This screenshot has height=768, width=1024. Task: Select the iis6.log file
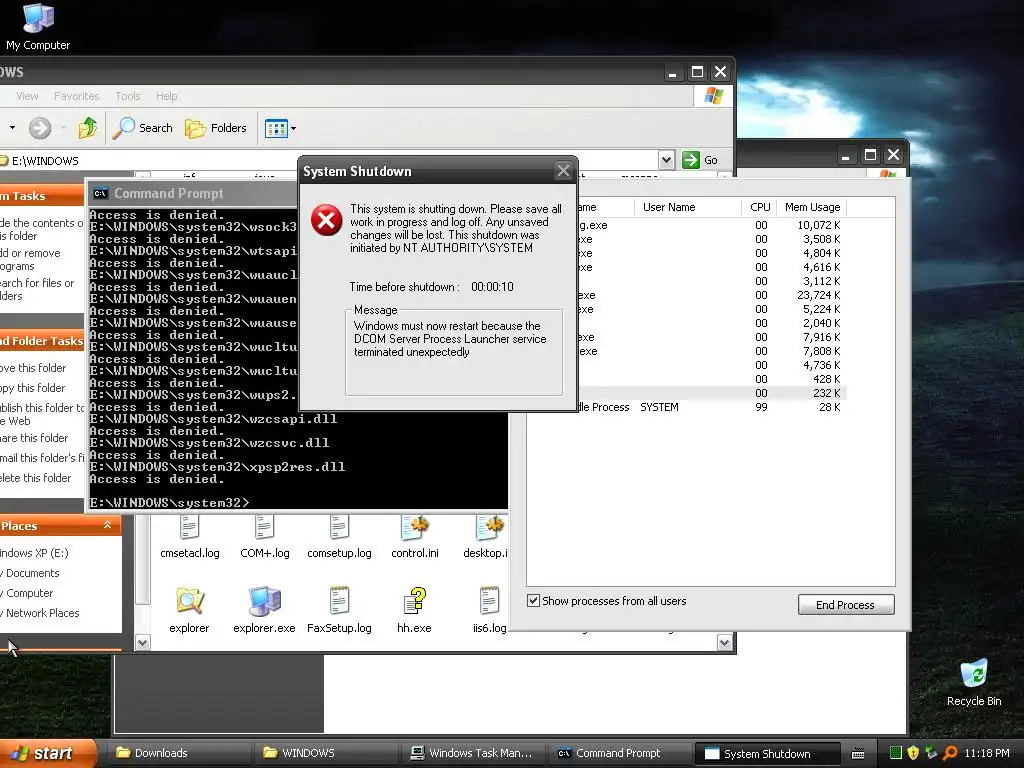pyautogui.click(x=489, y=611)
